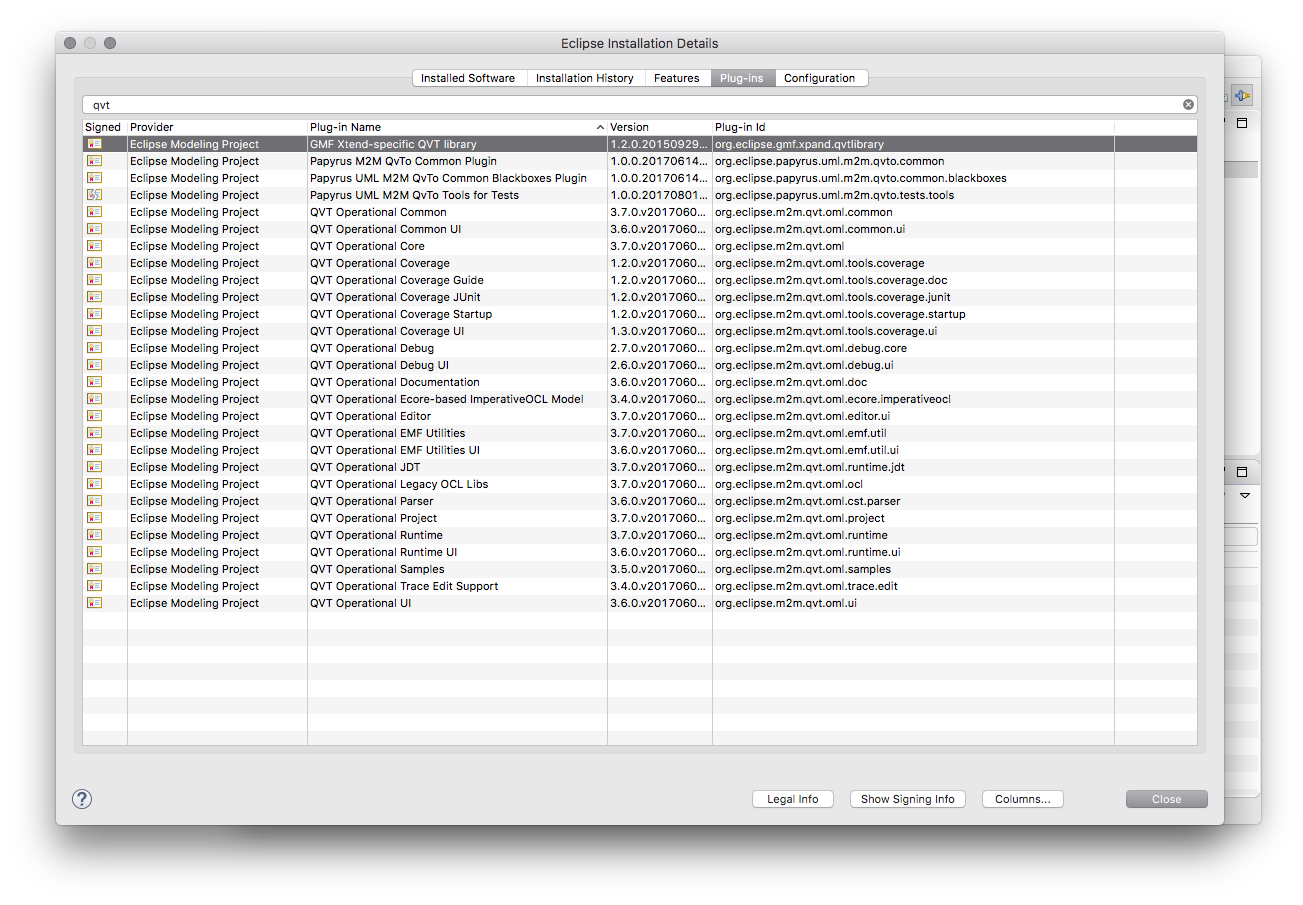
Task: Click signed icon for QVT Operational Documentation
Action: 94,382
